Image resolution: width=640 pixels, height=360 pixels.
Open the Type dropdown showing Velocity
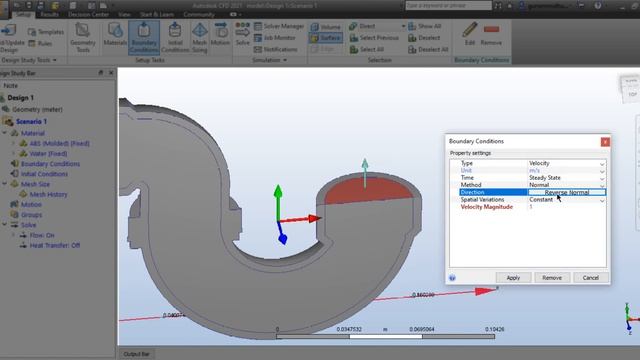(602, 164)
